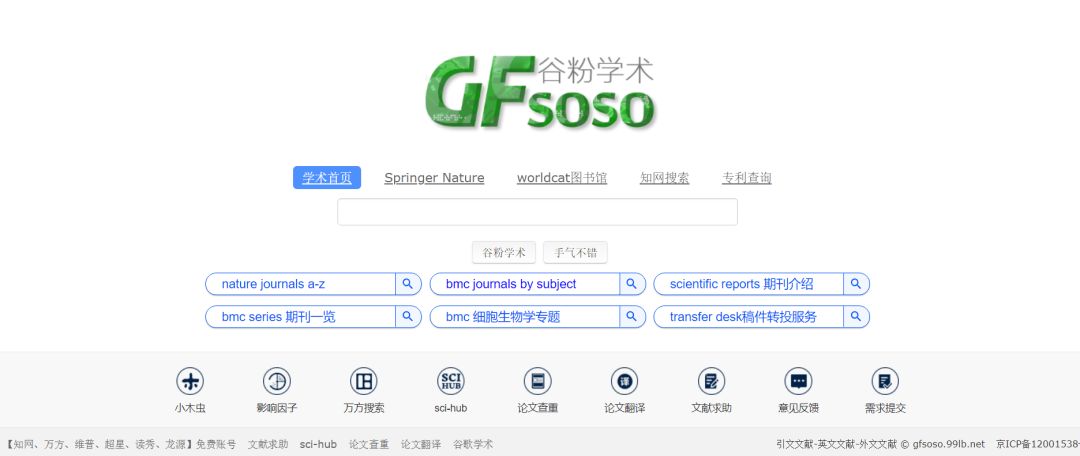This screenshot has height=456, width=1080.
Task: Switch to Springer Nature tab
Action: [434, 178]
